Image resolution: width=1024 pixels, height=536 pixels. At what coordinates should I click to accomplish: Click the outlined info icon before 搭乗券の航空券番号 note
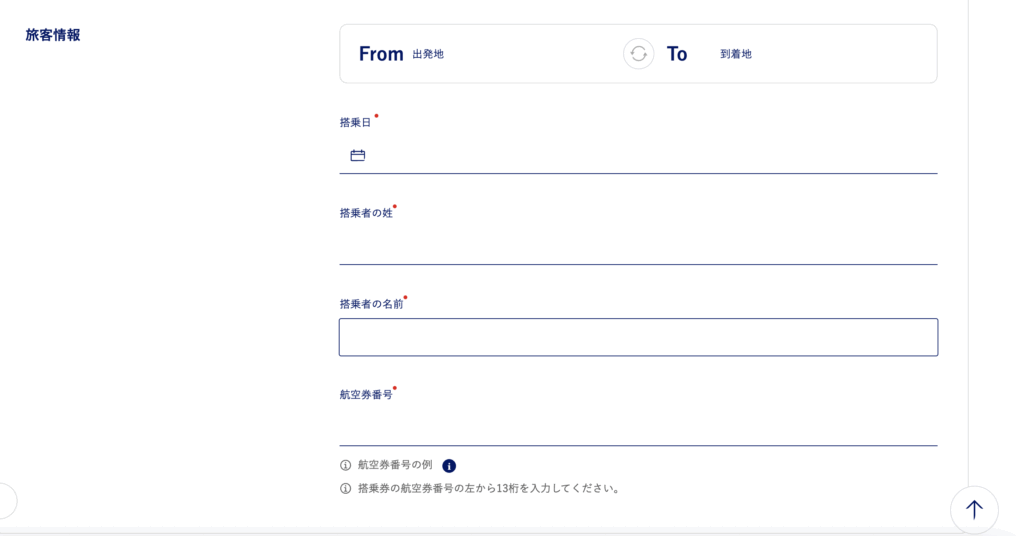[x=345, y=488]
